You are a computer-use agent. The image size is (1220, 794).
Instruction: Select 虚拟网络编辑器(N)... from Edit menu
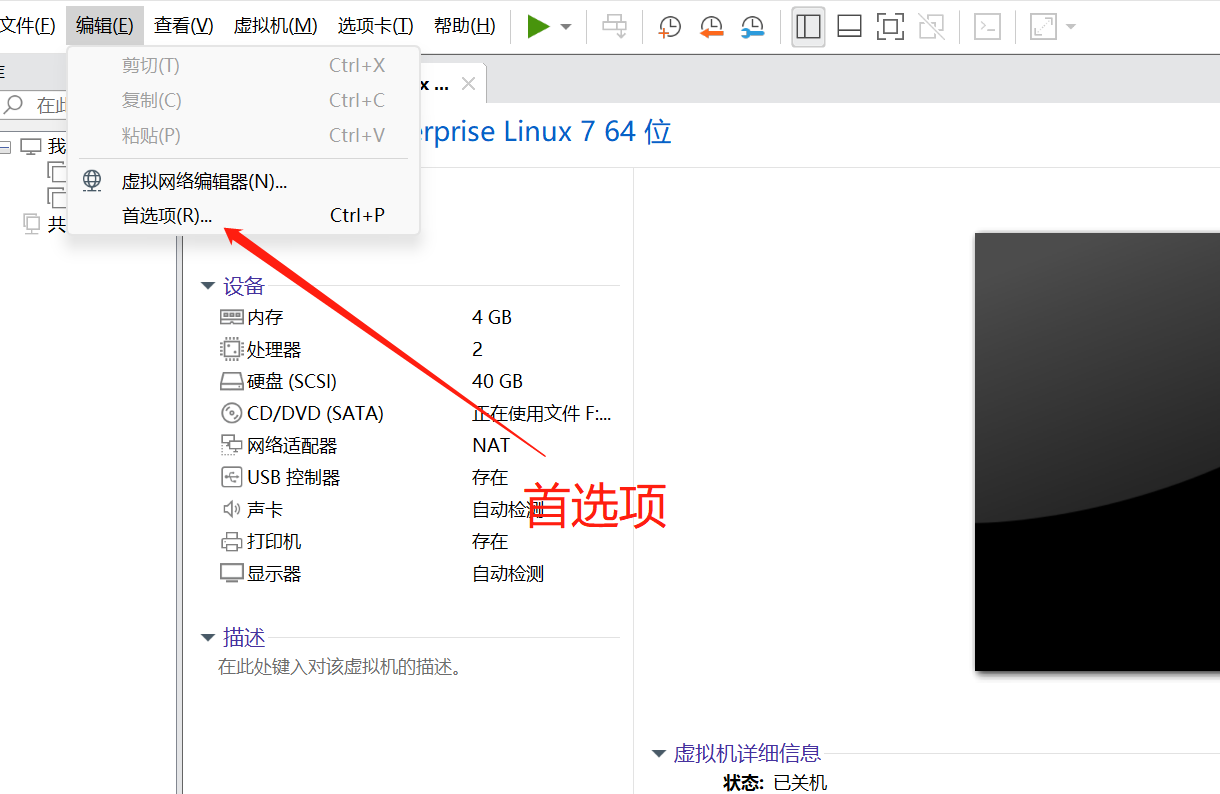(243, 181)
